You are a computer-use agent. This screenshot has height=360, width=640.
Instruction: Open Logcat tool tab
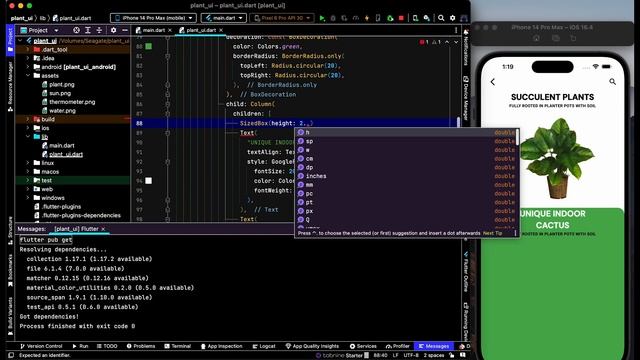[264, 346]
